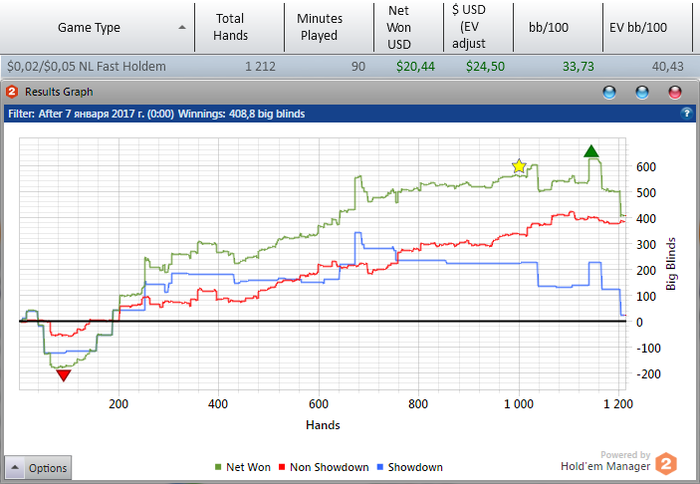Click the Hands x-axis label
This screenshot has height=484, width=700.
pos(323,425)
